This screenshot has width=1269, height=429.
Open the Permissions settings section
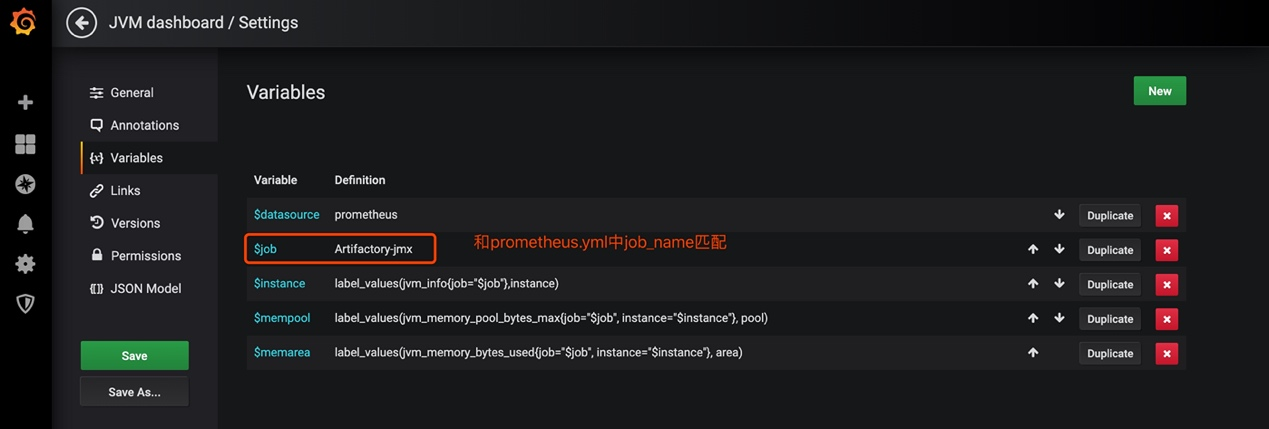point(145,256)
